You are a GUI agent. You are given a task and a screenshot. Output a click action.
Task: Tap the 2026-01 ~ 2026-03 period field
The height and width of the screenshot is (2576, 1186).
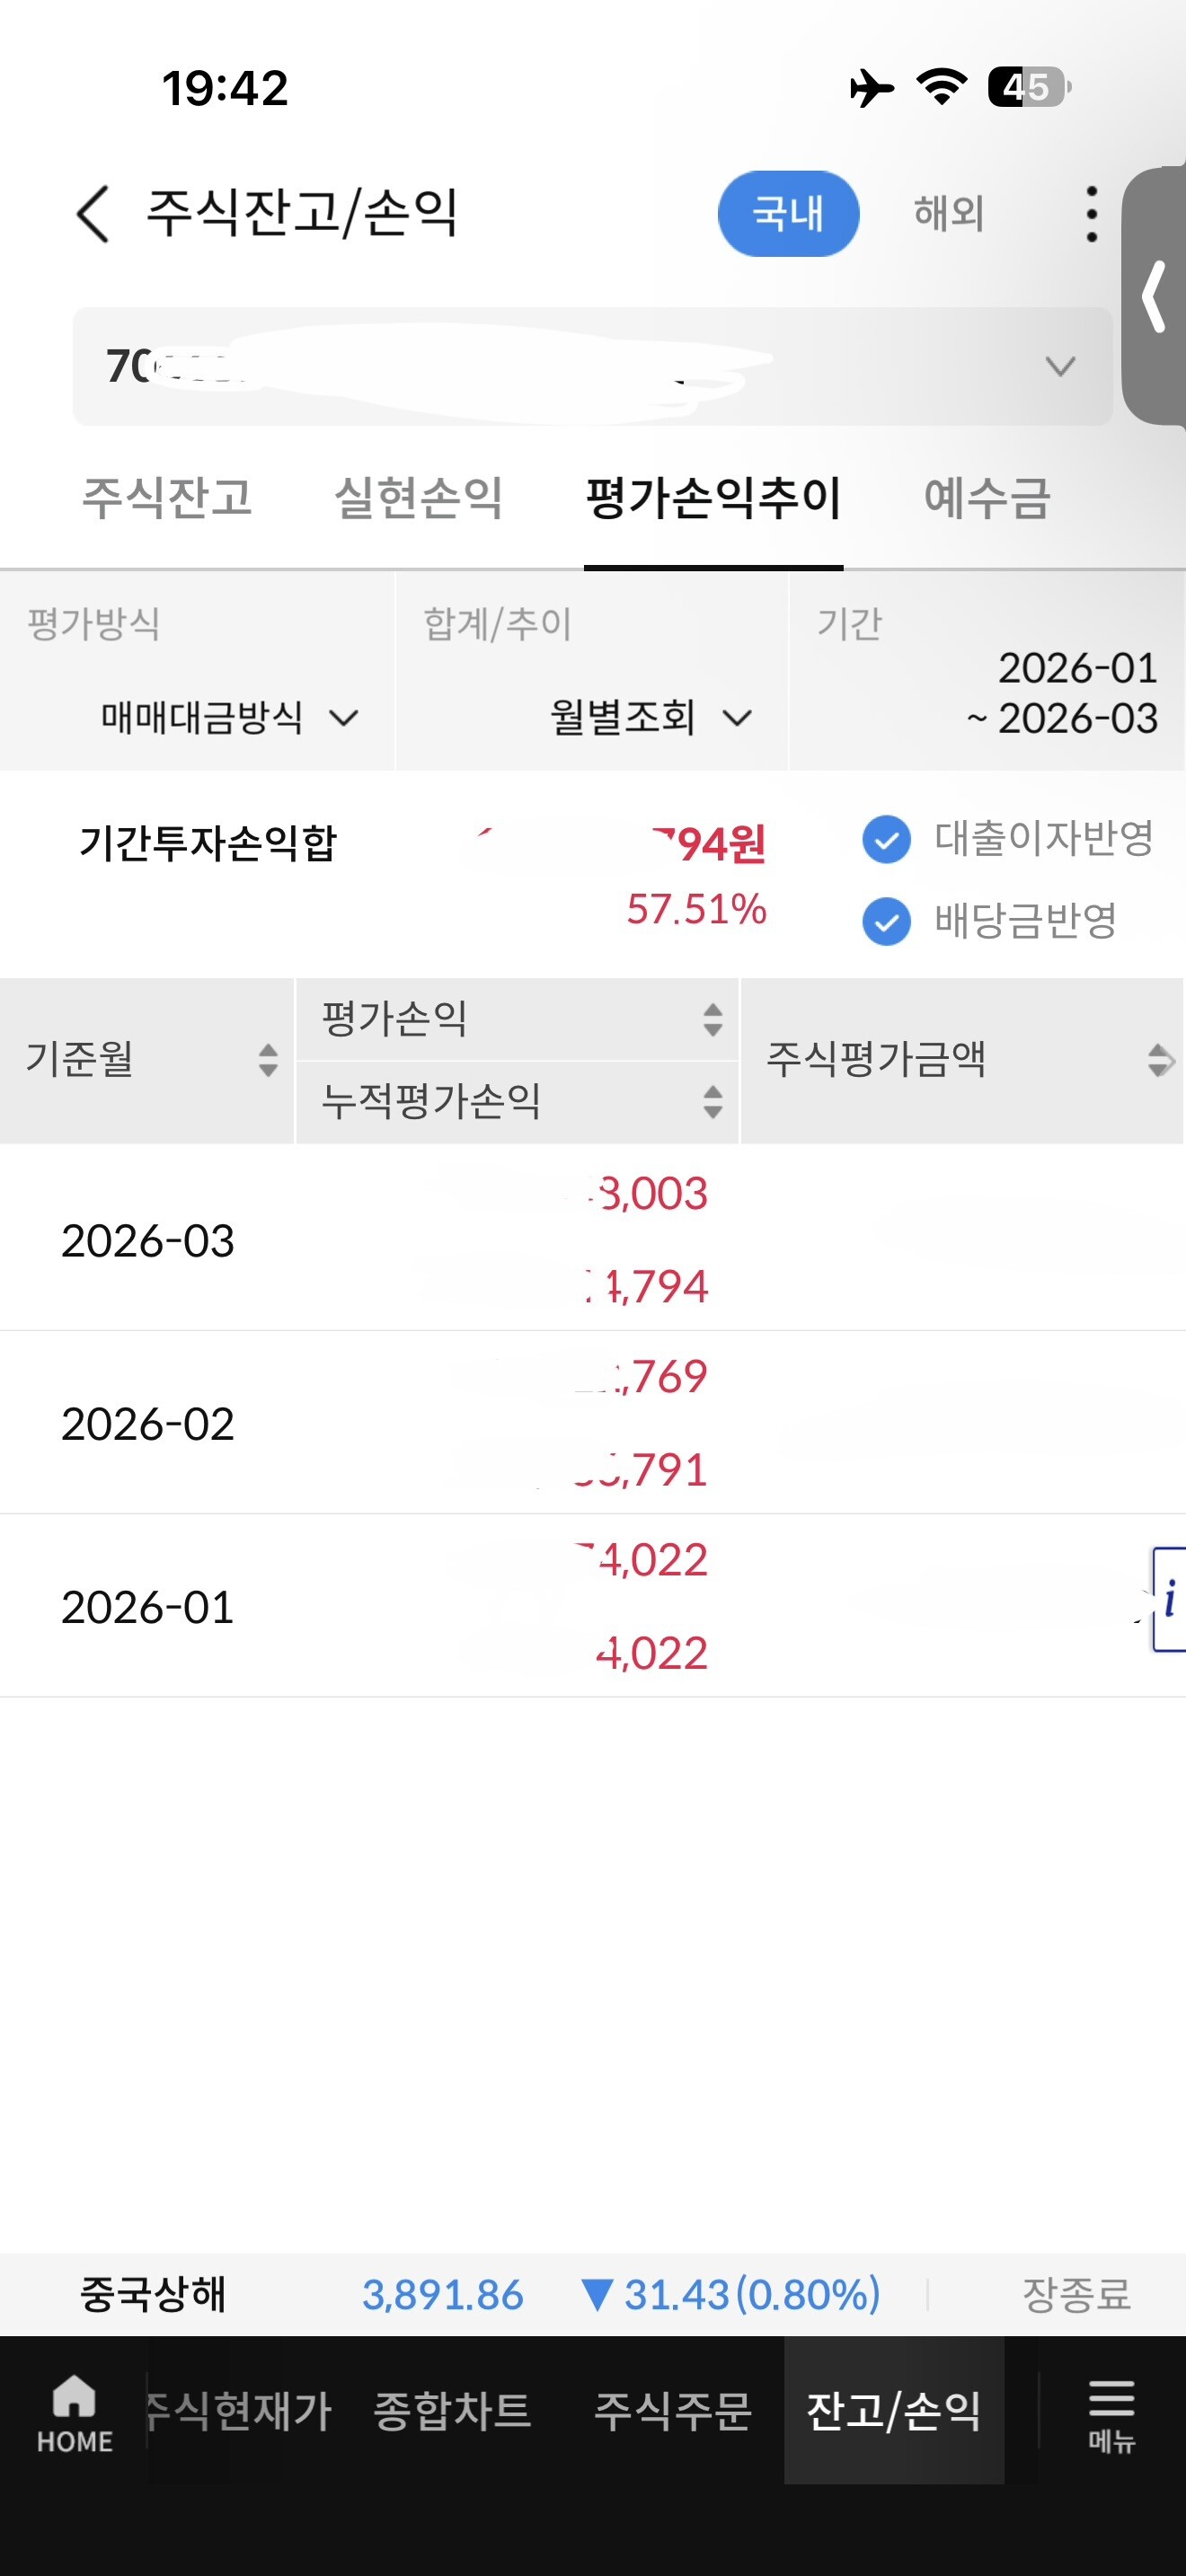pos(1060,692)
